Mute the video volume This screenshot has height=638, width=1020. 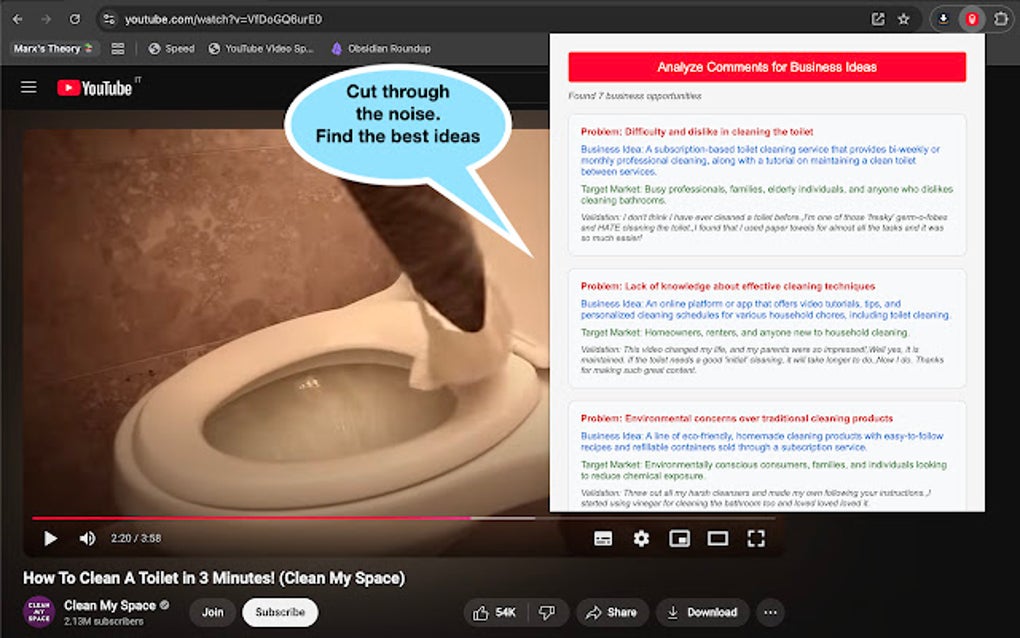(86, 538)
